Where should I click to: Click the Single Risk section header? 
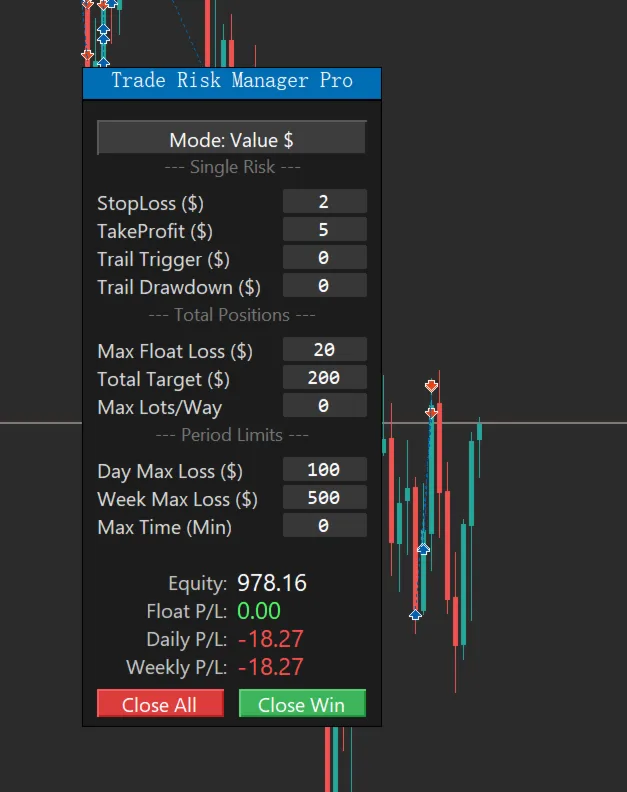pyautogui.click(x=232, y=167)
